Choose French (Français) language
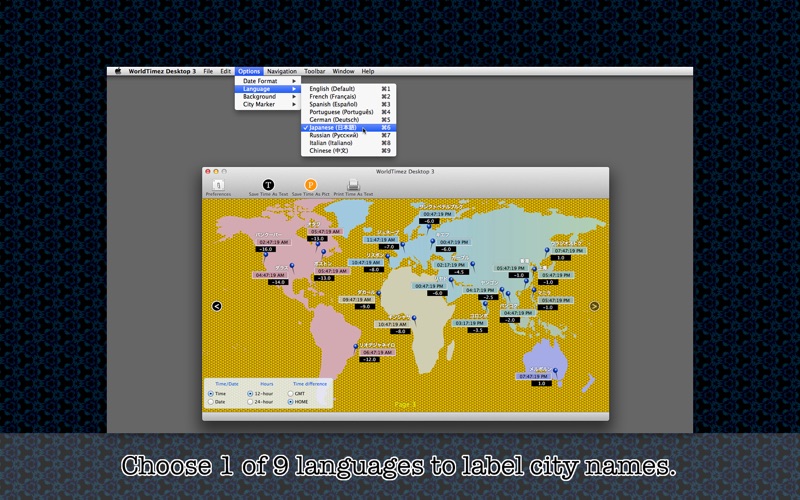 point(348,96)
